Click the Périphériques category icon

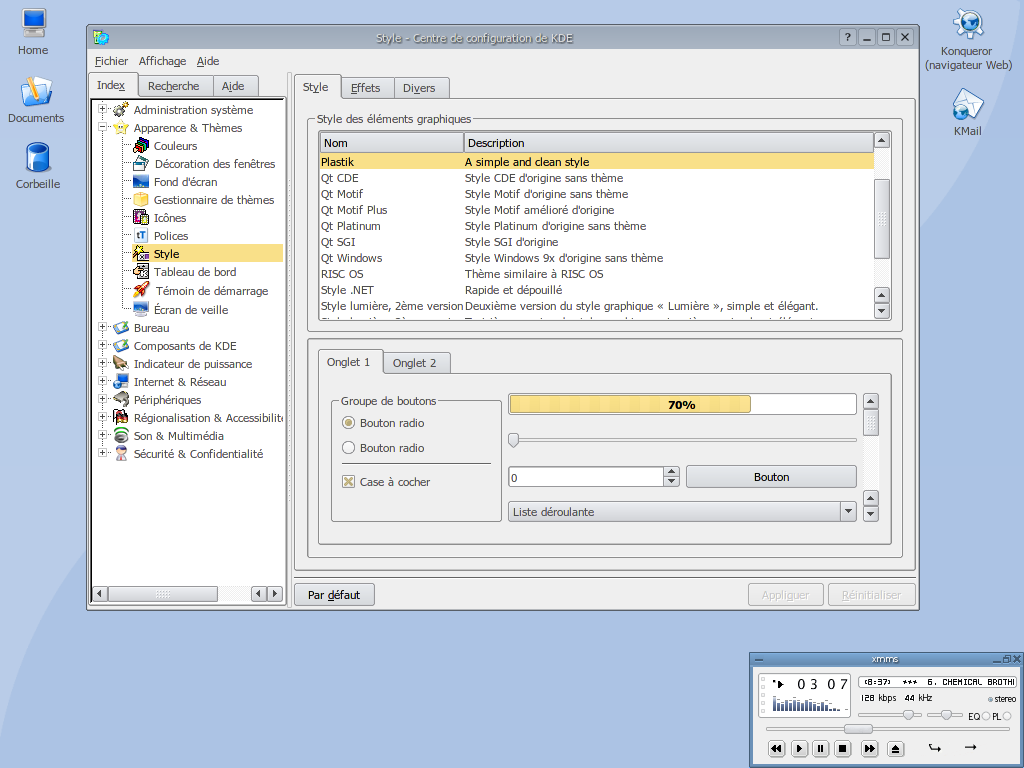(120, 399)
